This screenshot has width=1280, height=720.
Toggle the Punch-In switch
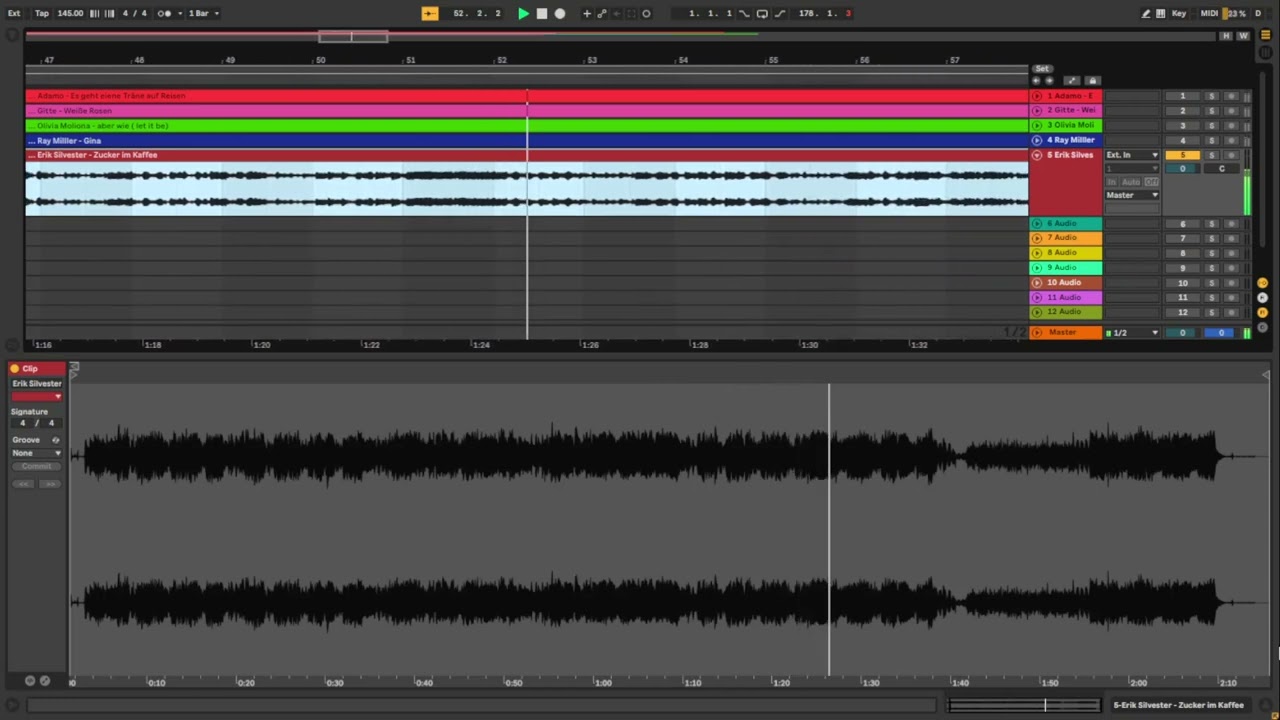tap(744, 13)
